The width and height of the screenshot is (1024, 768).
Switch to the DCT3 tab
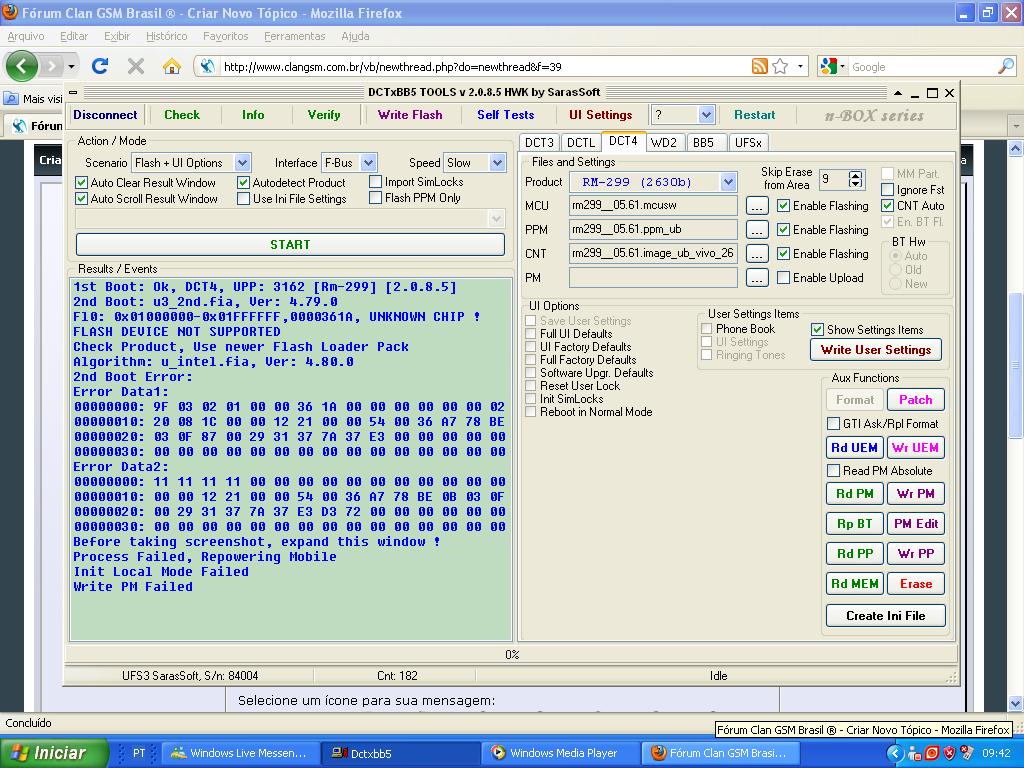(539, 142)
